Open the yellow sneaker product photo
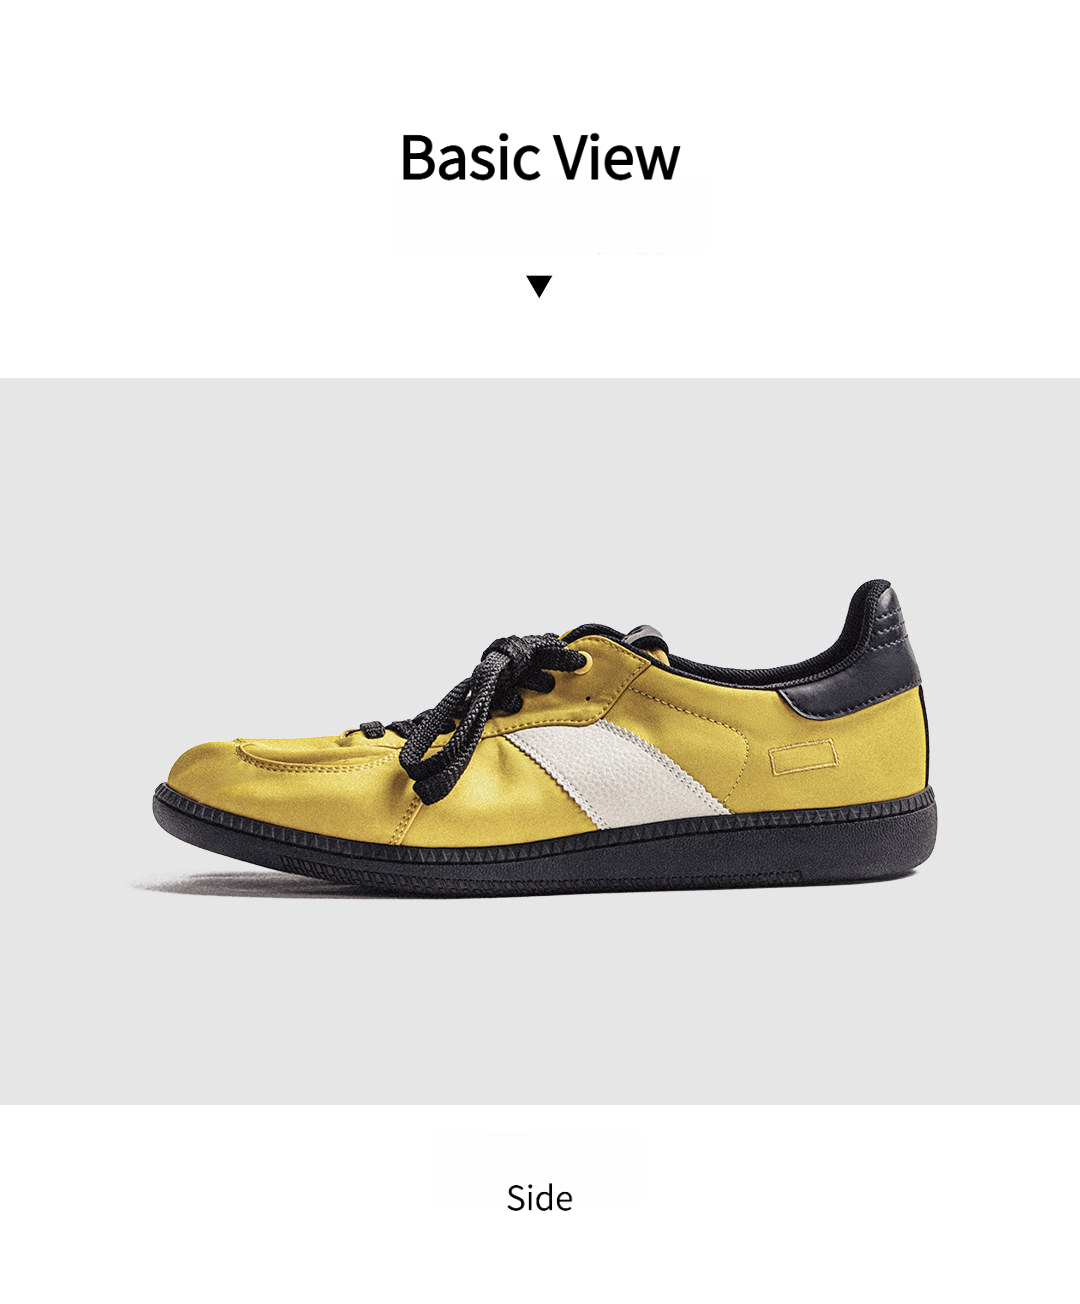The image size is (1080, 1304). point(540,741)
